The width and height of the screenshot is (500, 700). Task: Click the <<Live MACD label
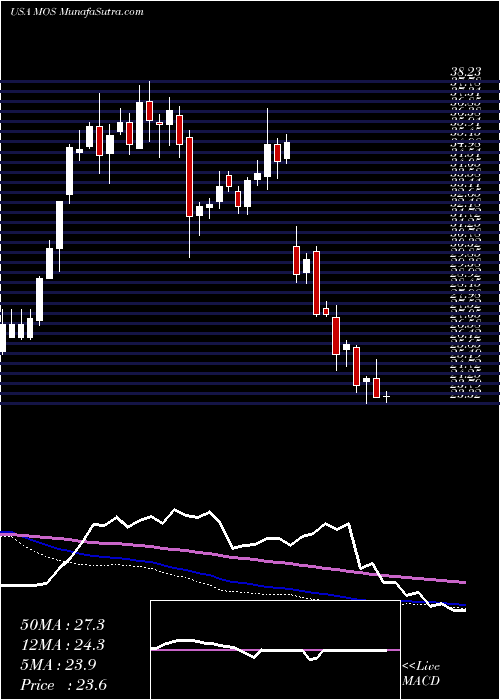421,674
